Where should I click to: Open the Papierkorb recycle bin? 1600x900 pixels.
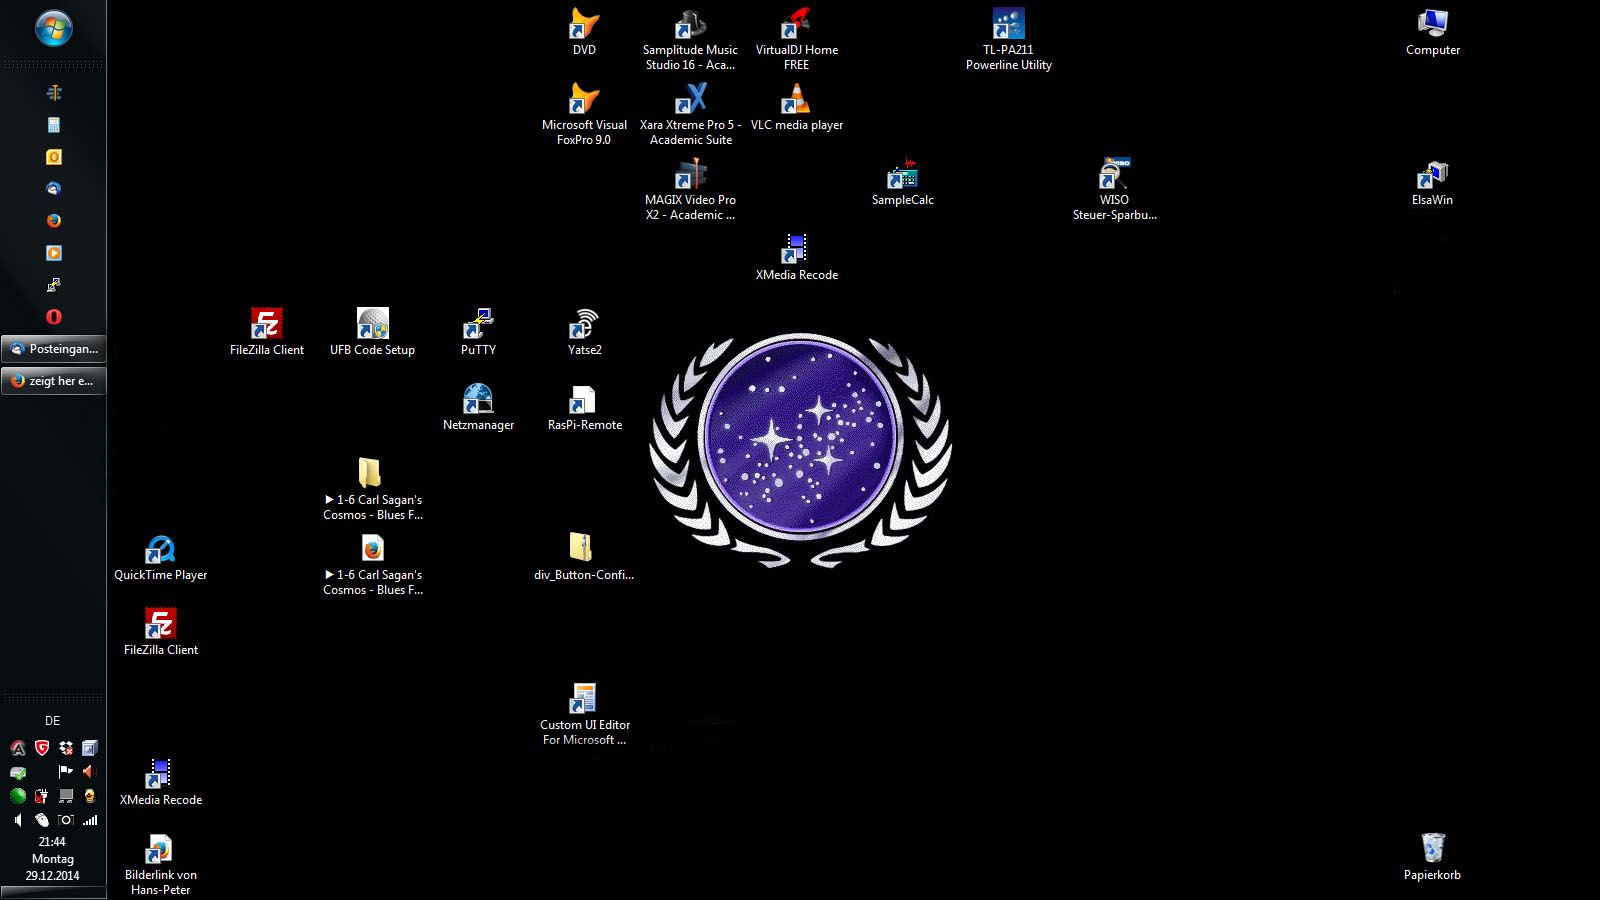(x=1433, y=857)
